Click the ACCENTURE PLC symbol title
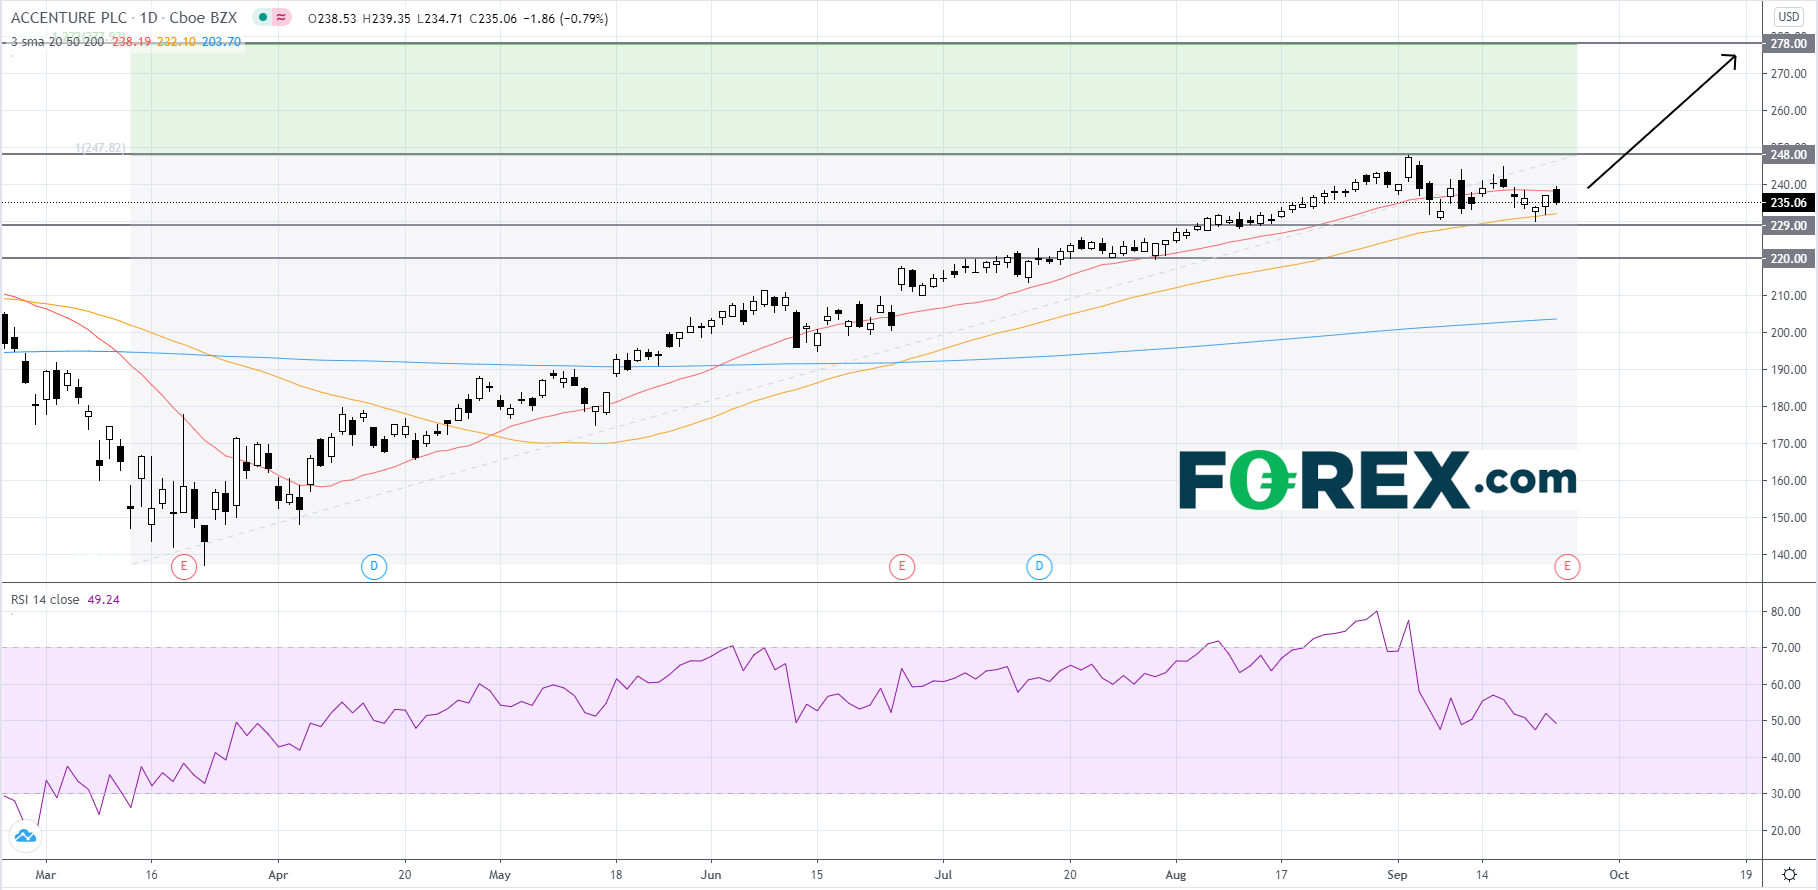1818x890 pixels. pyautogui.click(x=69, y=18)
